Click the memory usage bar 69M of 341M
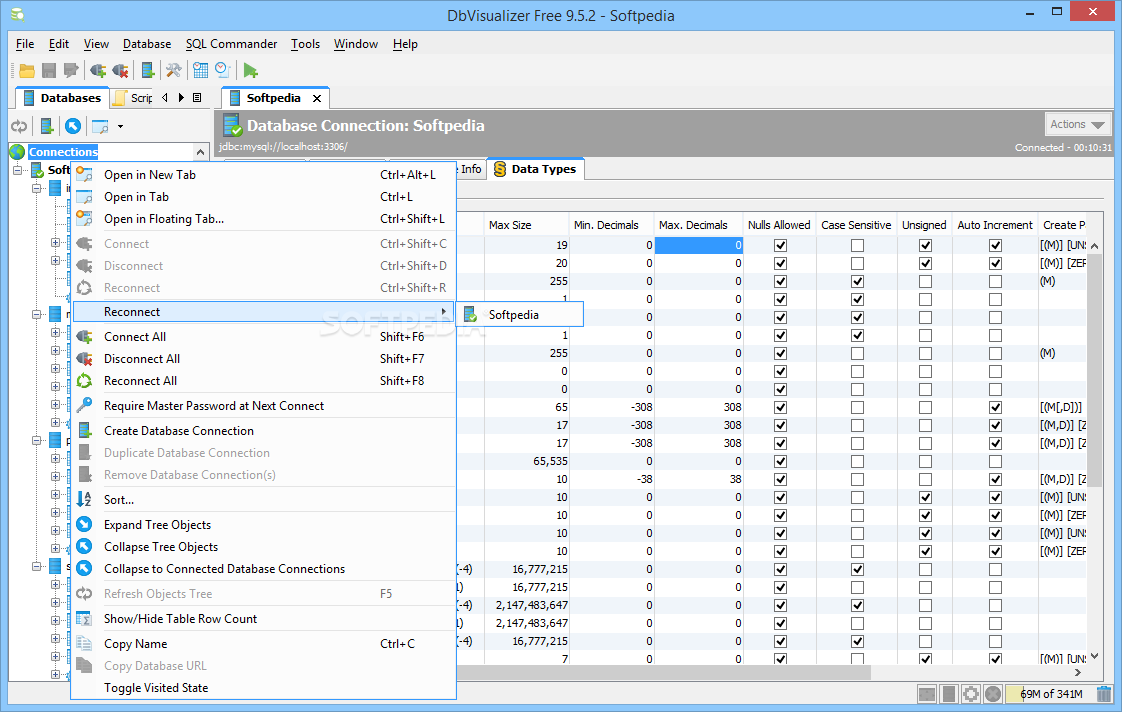This screenshot has height=712, width=1122. coord(1049,693)
